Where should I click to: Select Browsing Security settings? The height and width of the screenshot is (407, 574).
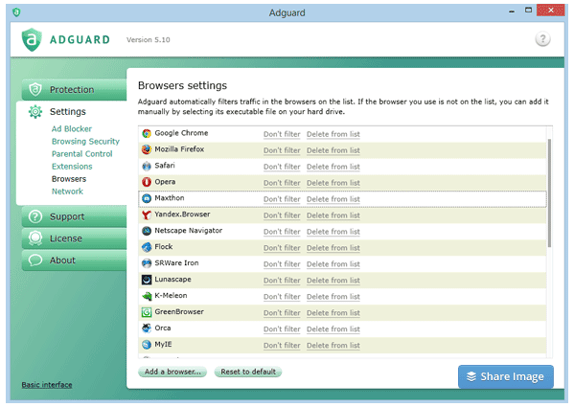(86, 141)
